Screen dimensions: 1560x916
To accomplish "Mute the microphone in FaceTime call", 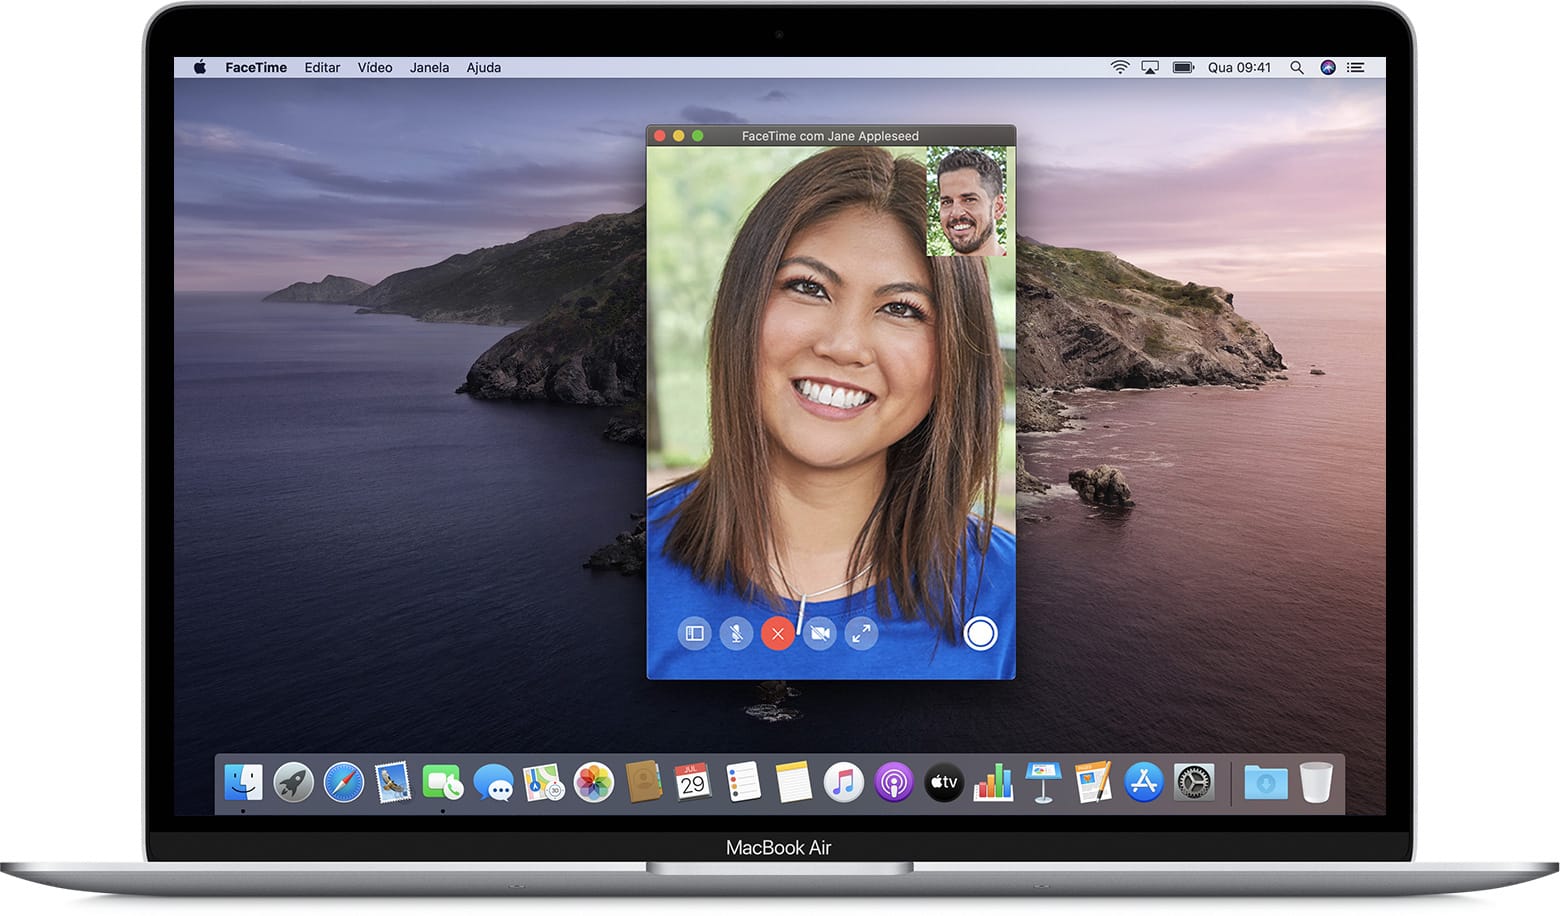I will tap(736, 633).
